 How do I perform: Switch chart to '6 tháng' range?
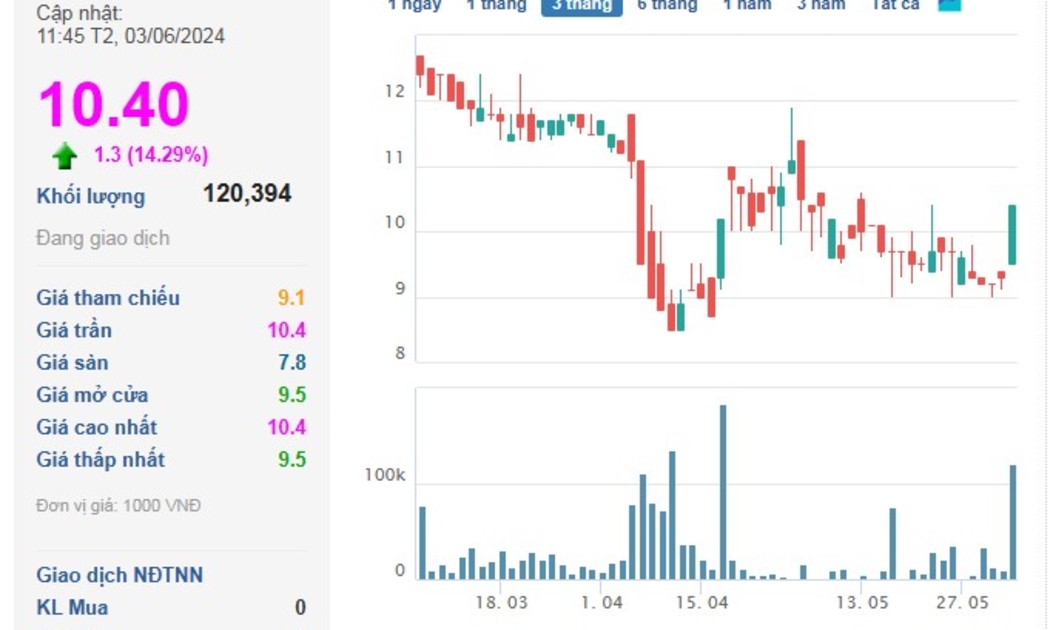(667, 5)
